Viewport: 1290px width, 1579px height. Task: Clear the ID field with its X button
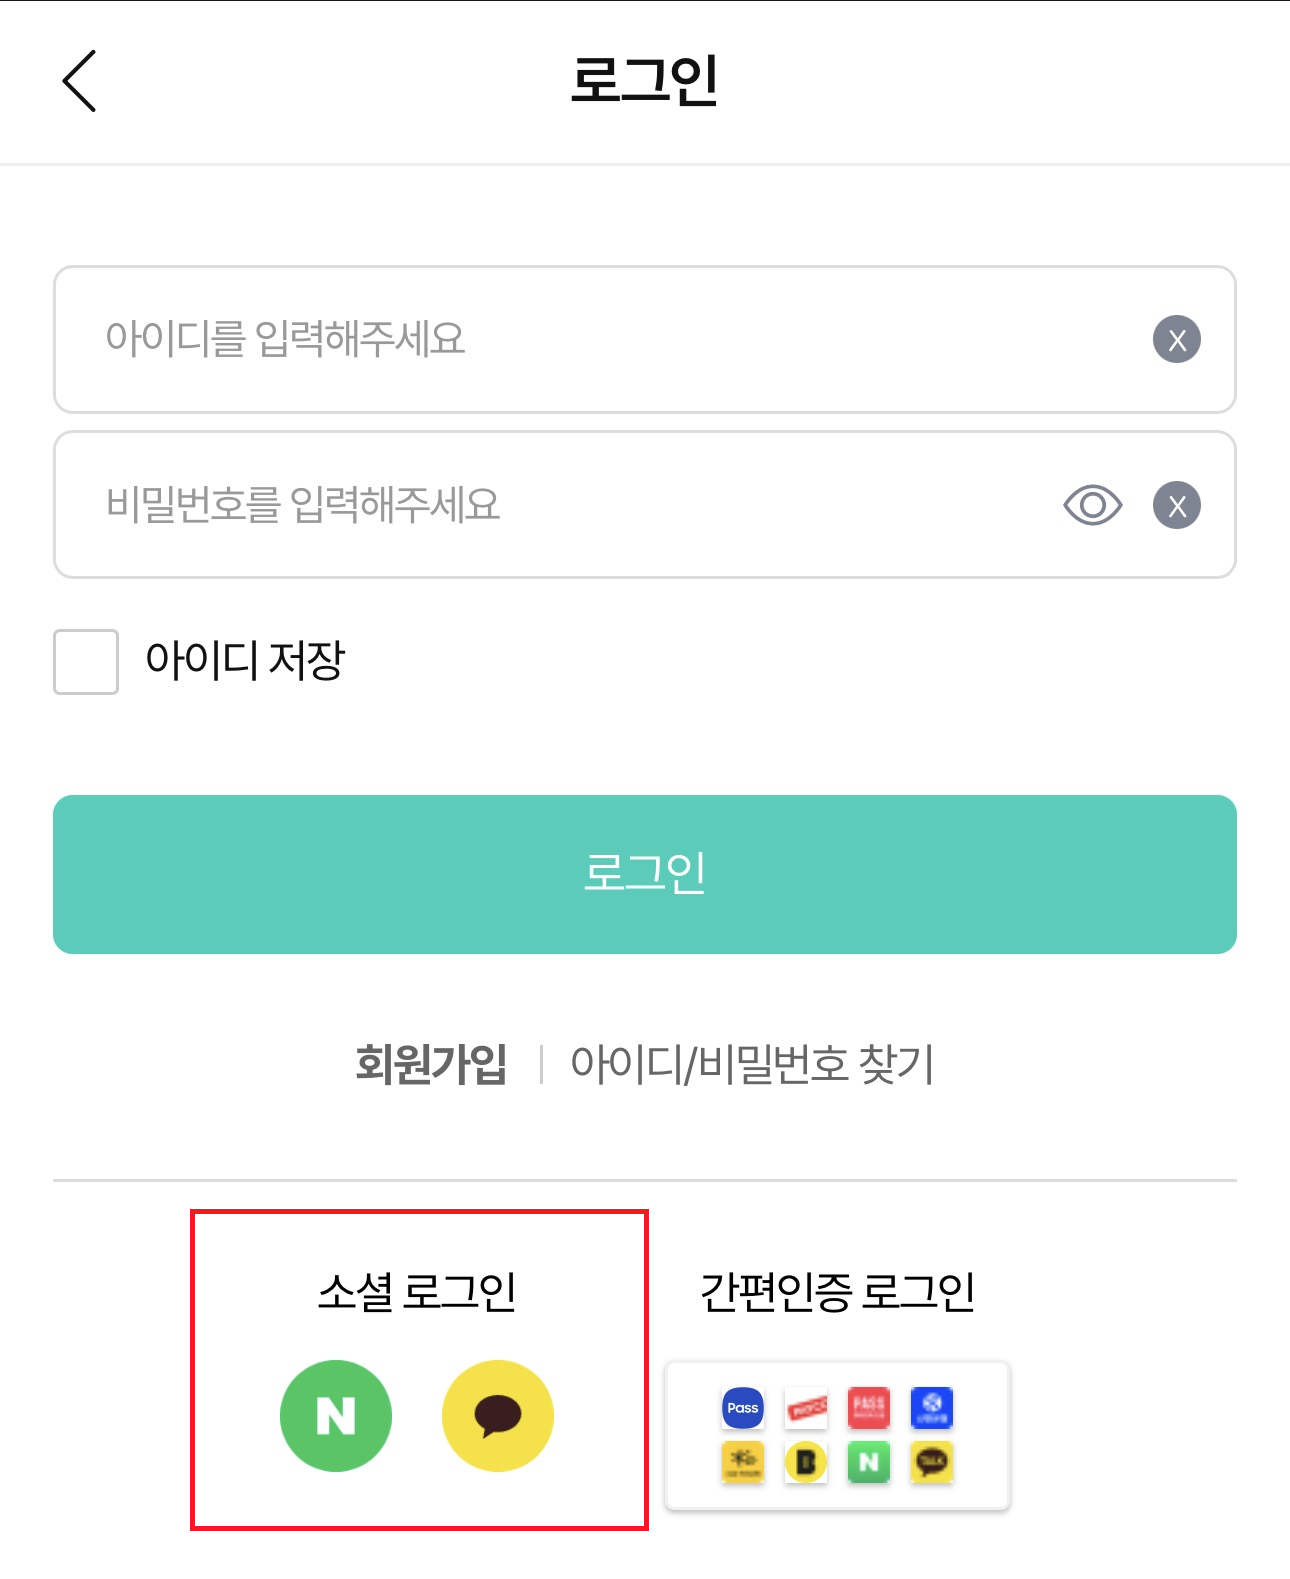(x=1177, y=339)
